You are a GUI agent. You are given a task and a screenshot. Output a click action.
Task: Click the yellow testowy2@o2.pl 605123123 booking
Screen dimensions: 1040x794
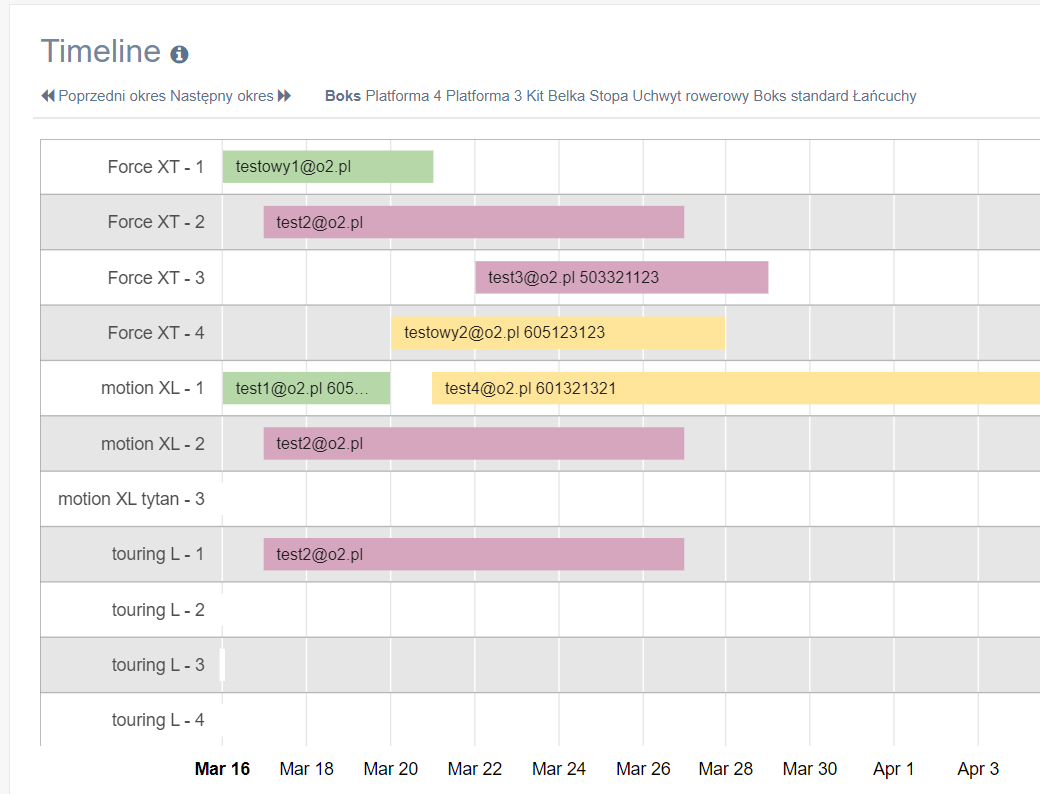point(557,333)
